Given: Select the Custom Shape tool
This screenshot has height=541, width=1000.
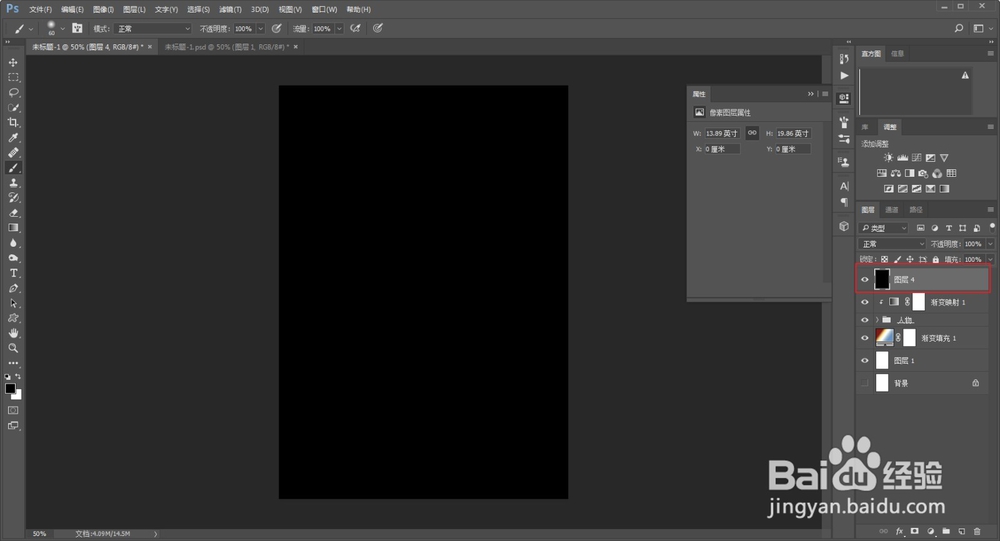Looking at the screenshot, I should pos(13,318).
